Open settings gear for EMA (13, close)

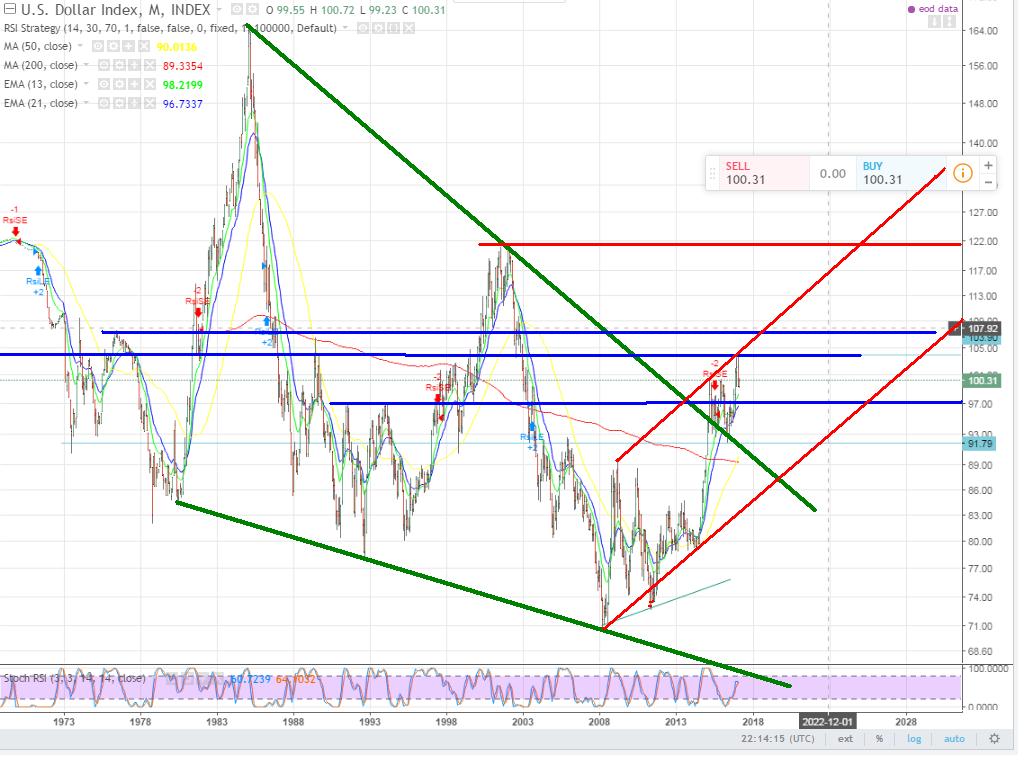pos(119,84)
